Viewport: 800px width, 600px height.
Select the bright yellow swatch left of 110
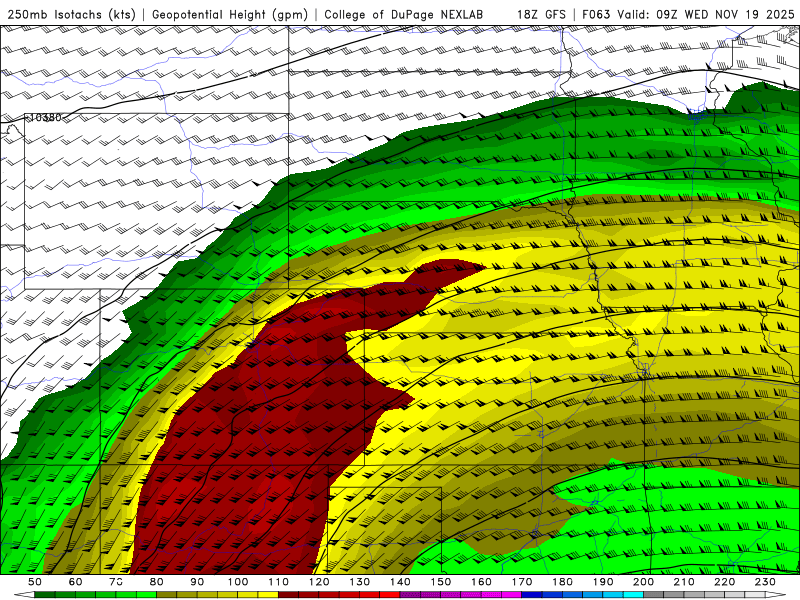point(268,594)
